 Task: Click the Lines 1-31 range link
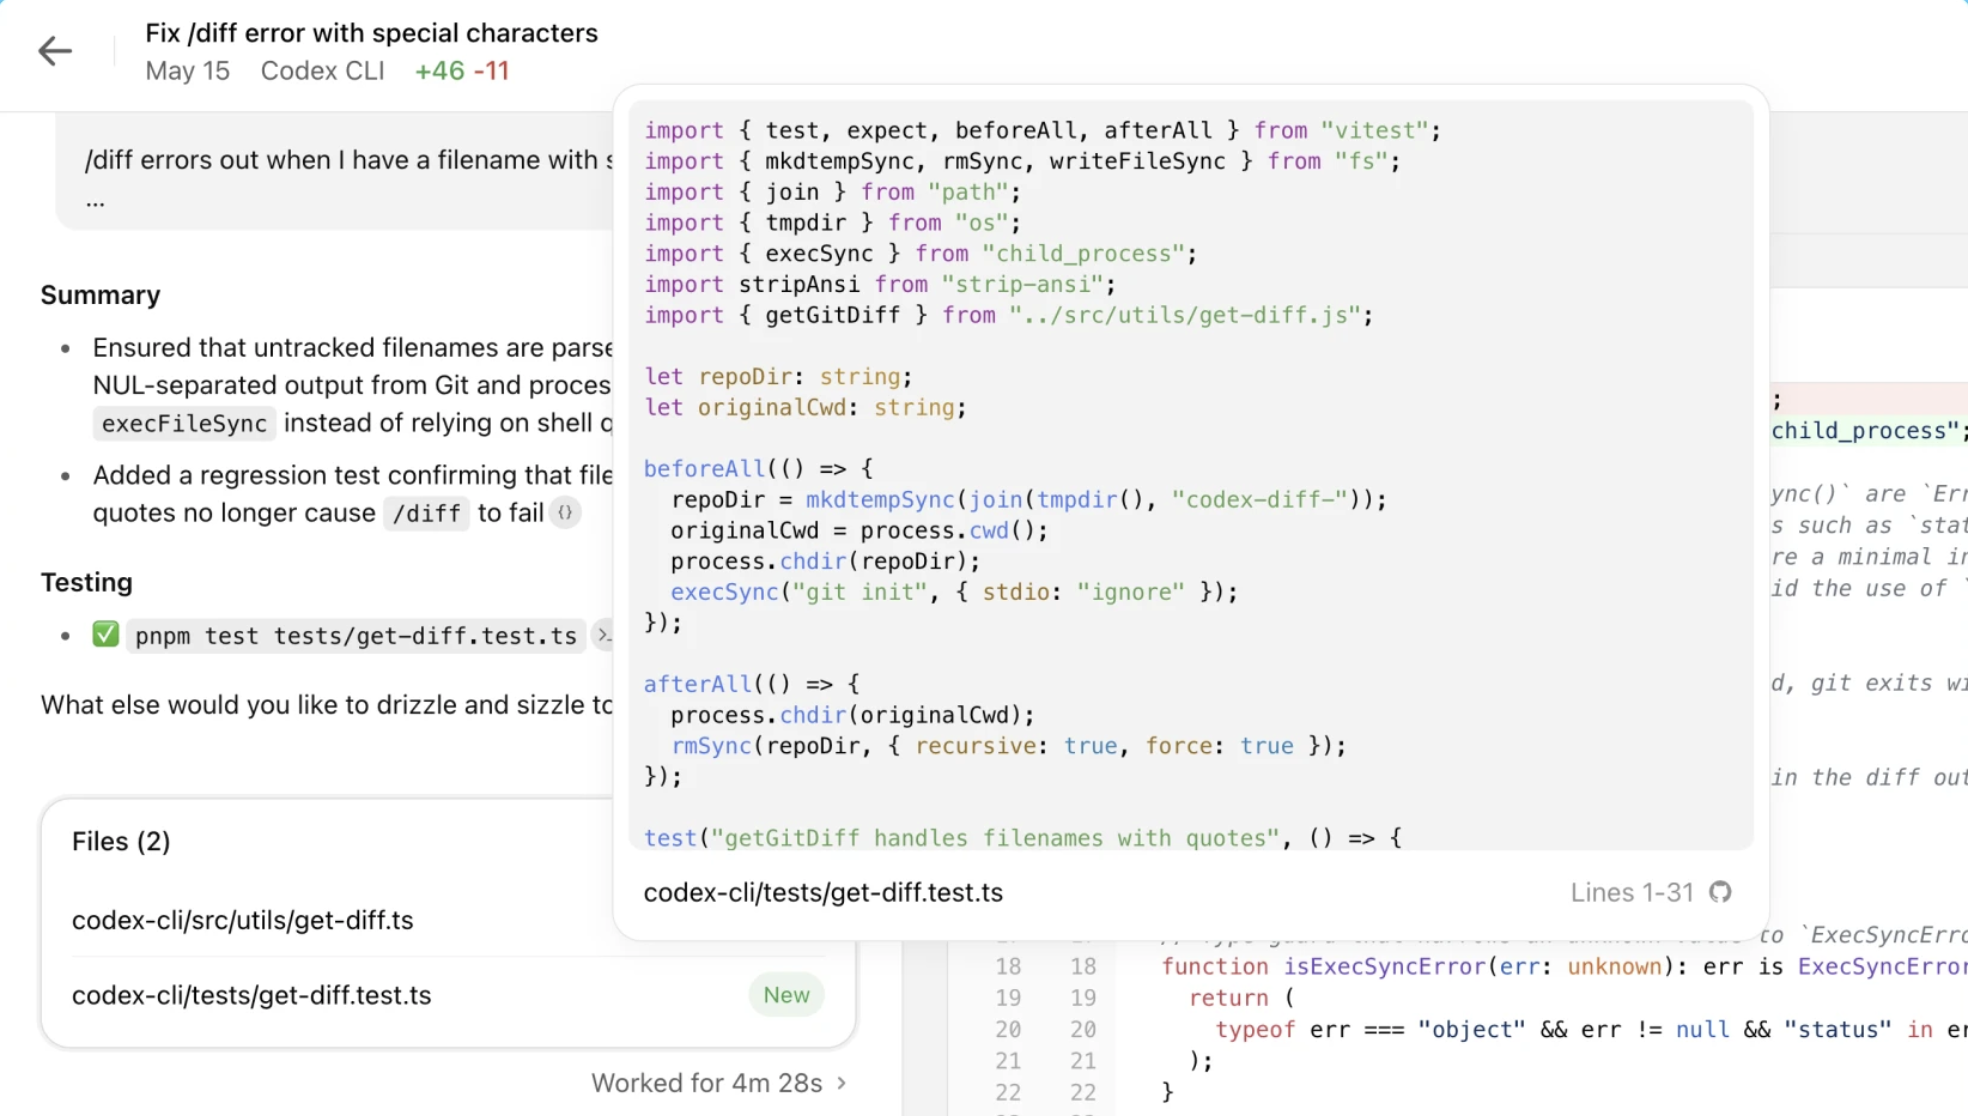(x=1632, y=892)
